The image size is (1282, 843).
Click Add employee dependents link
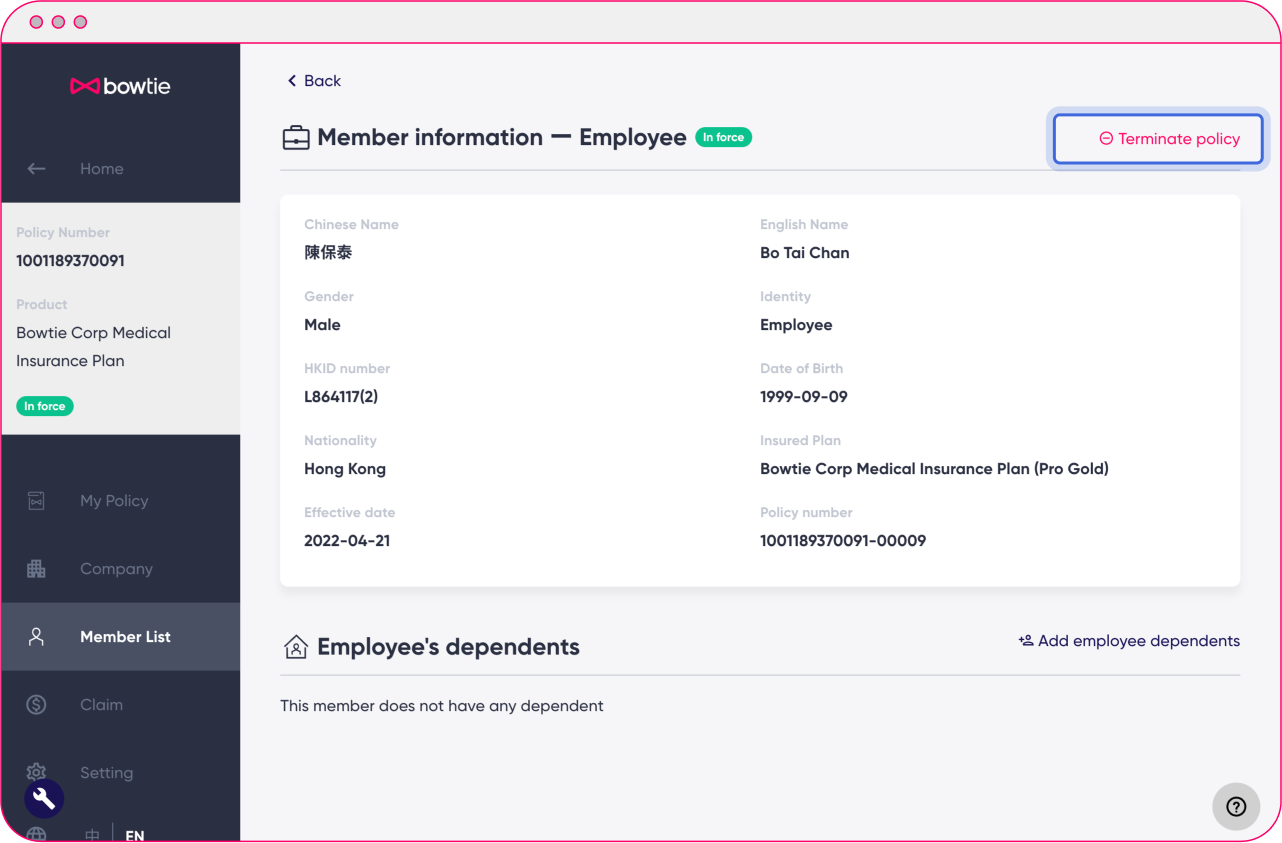(1129, 641)
